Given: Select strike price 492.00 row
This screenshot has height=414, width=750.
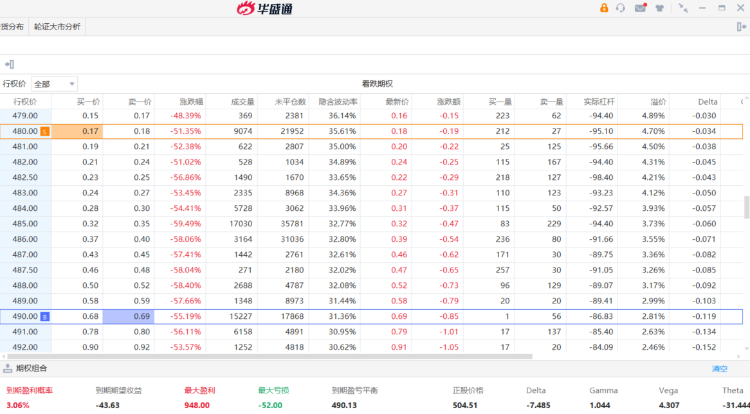Looking at the screenshot, I should point(25,347).
